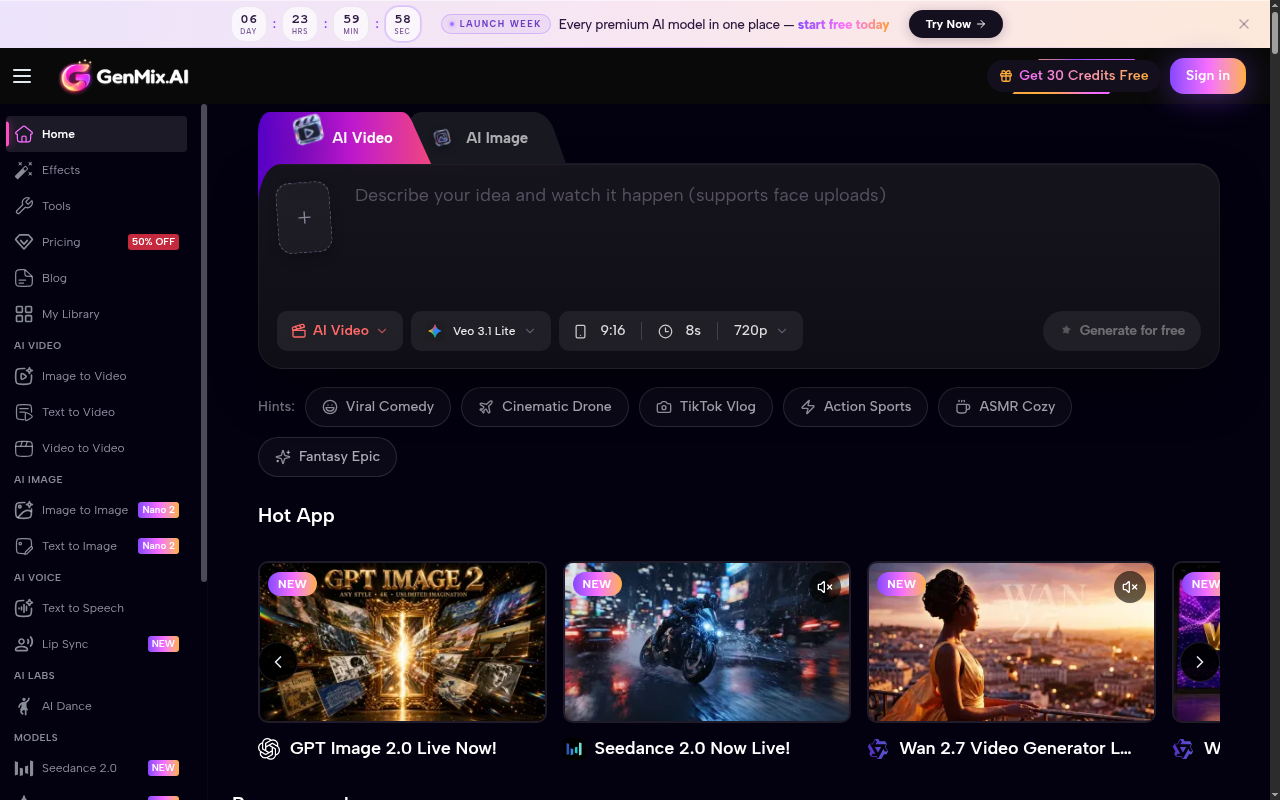Open the Veo 3.1 Lite model dropdown

click(x=481, y=331)
